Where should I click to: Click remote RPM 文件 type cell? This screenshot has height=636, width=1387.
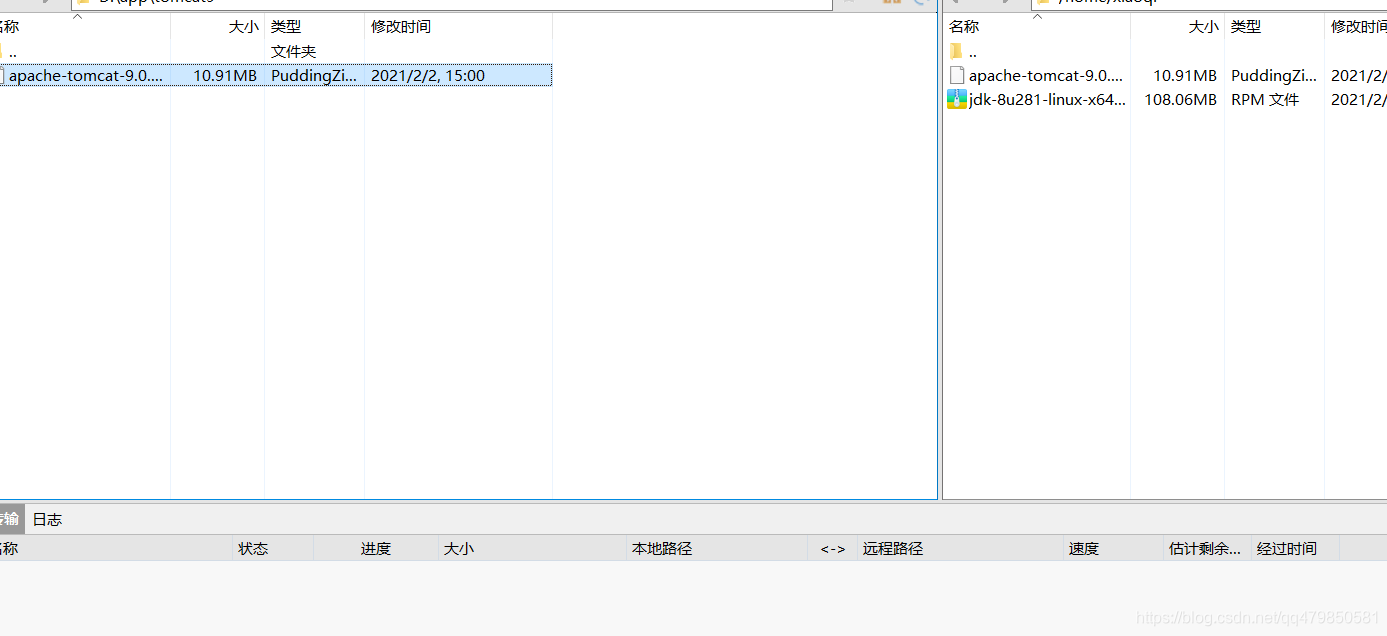[x=1265, y=99]
